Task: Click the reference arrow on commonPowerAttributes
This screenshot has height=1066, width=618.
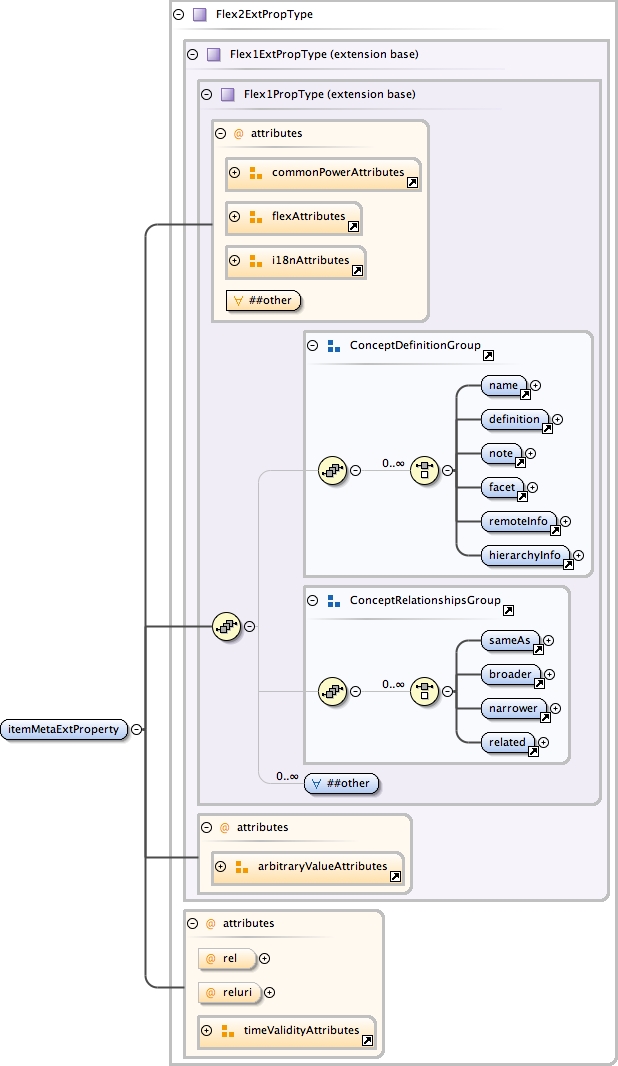Action: point(412,183)
